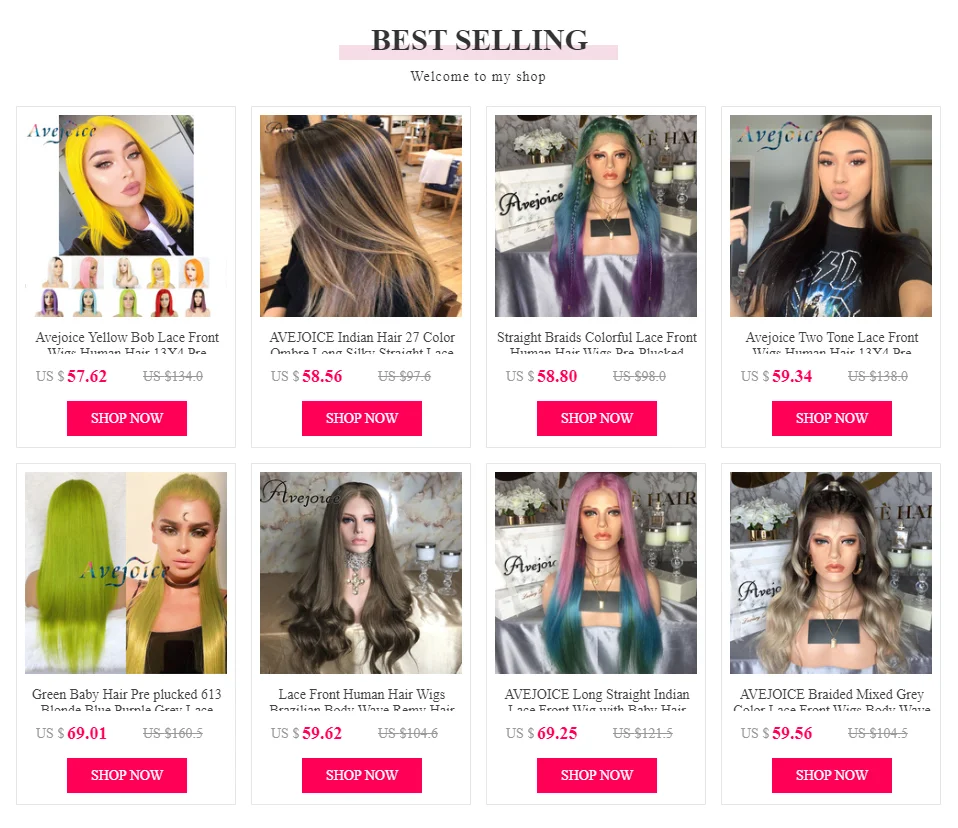Click Shop Now under the $69.25 wig
The width and height of the screenshot is (958, 828).
click(597, 775)
